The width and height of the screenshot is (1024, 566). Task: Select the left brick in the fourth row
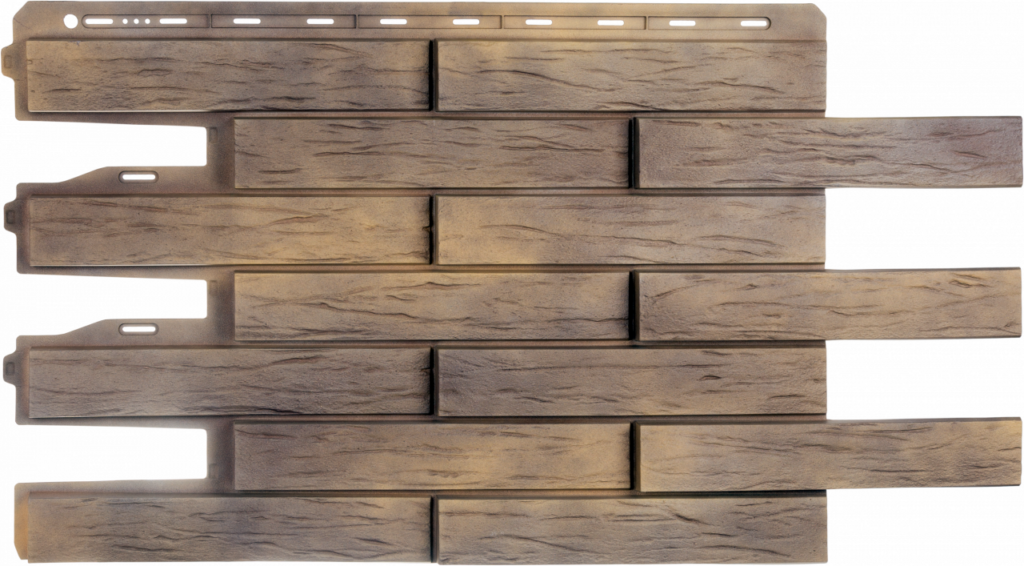pos(431,305)
